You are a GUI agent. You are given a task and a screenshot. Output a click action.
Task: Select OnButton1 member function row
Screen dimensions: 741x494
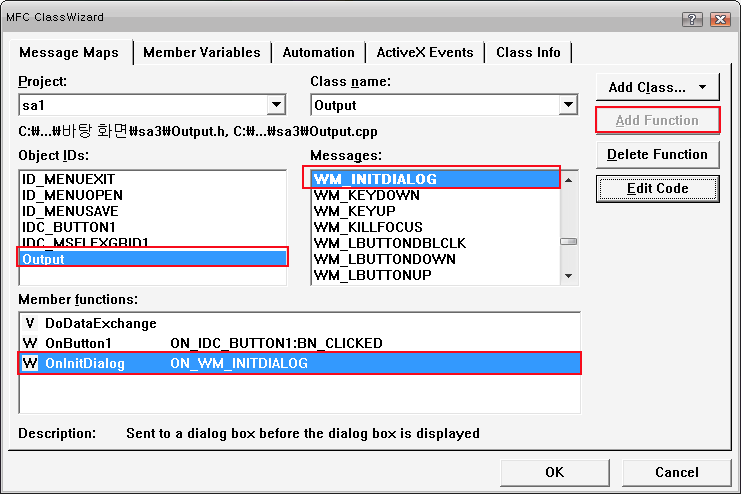click(300, 343)
